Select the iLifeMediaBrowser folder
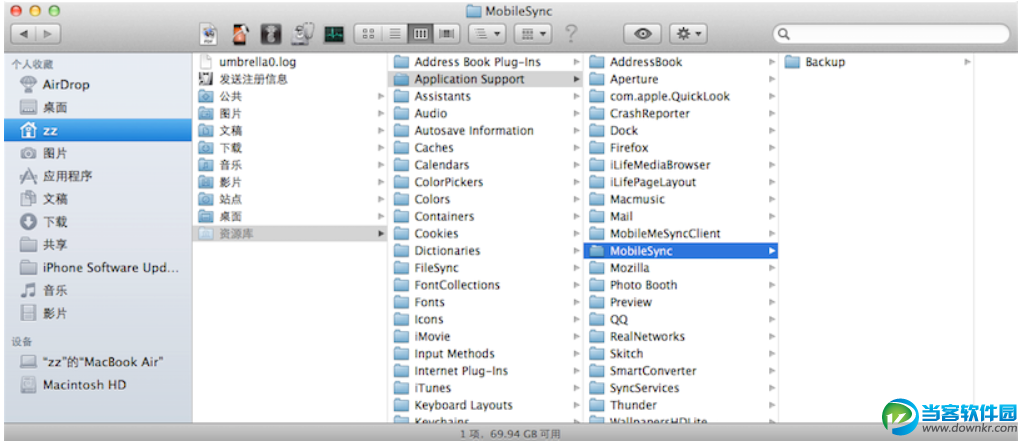This screenshot has height=442, width=1018. pos(681,165)
